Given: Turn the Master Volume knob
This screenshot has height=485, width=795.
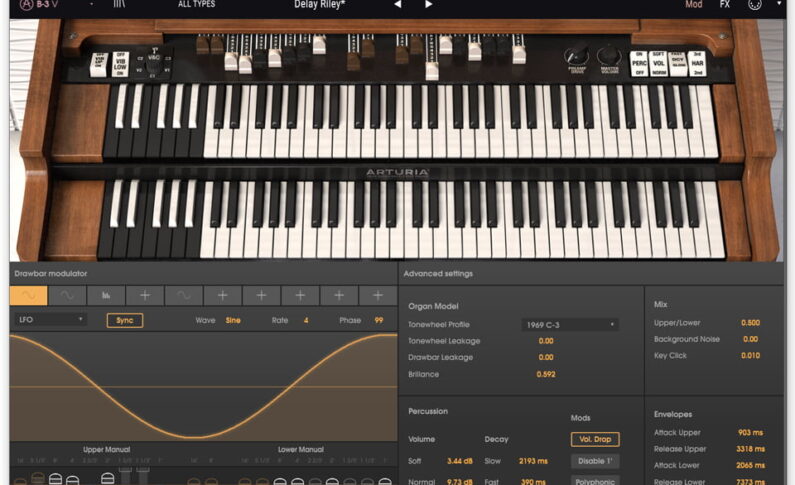Looking at the screenshot, I should [x=609, y=56].
